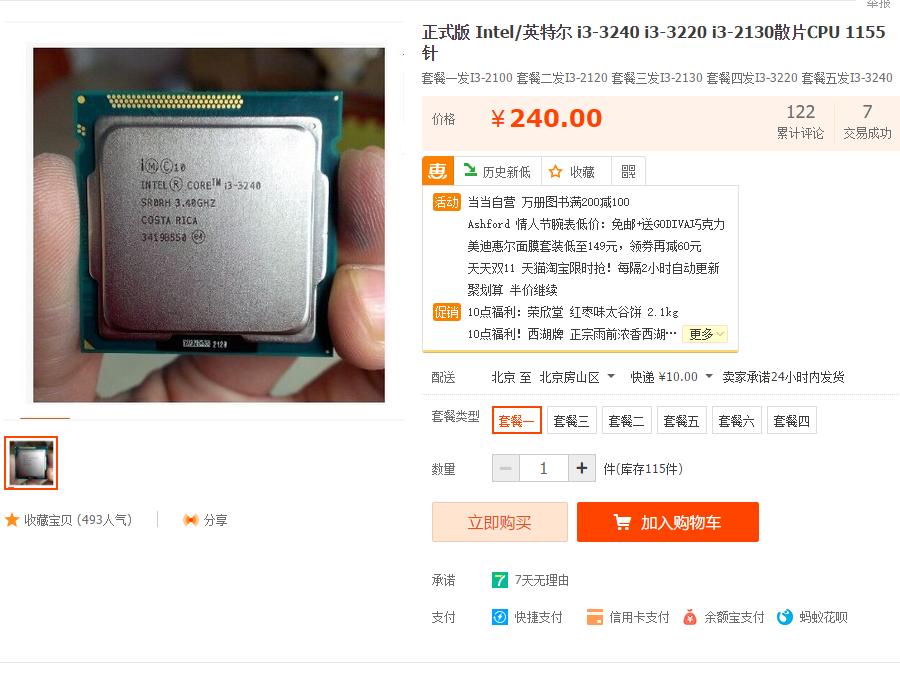Click the 加入购物车 add to cart button
The image size is (900, 674).
pyautogui.click(x=668, y=522)
